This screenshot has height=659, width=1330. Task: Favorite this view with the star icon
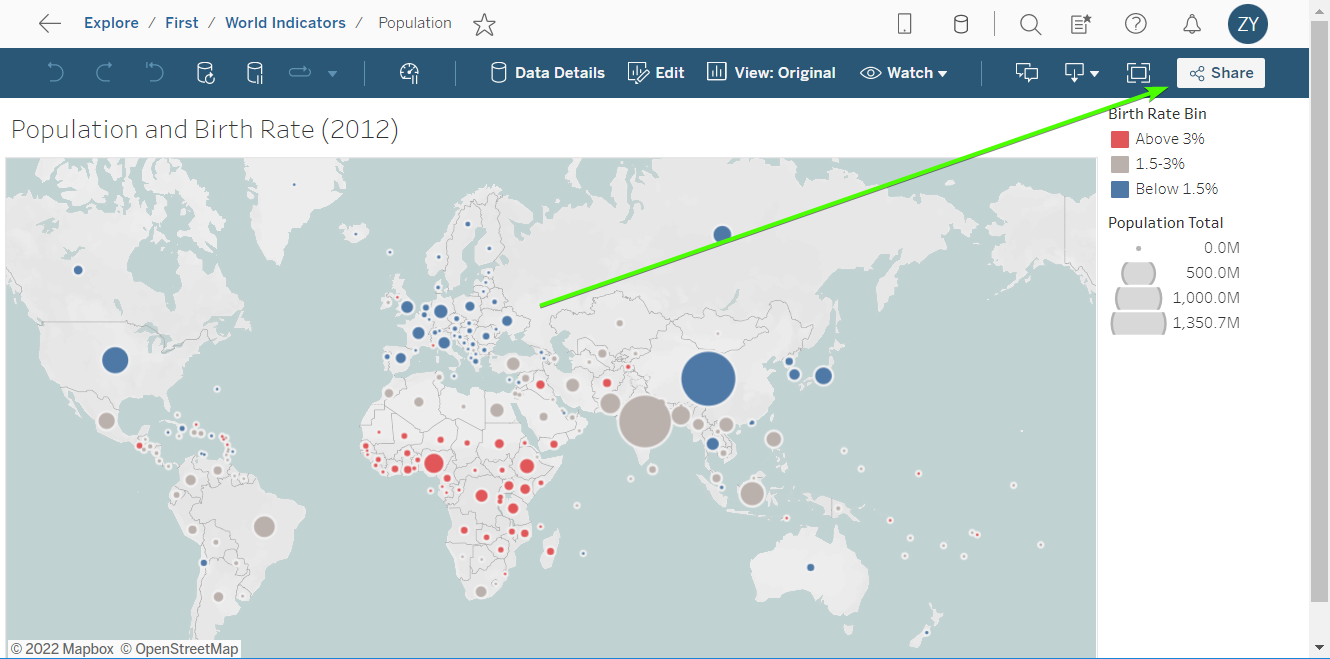click(484, 24)
